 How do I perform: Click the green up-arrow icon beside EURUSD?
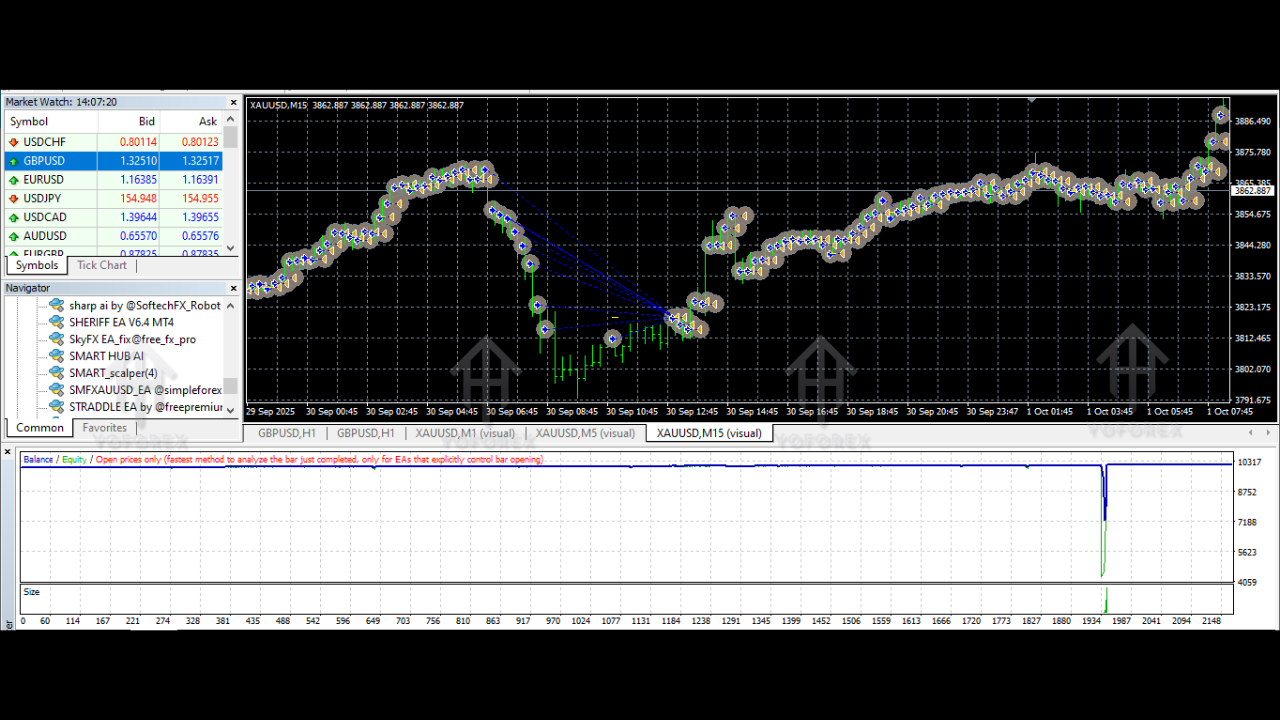click(13, 179)
